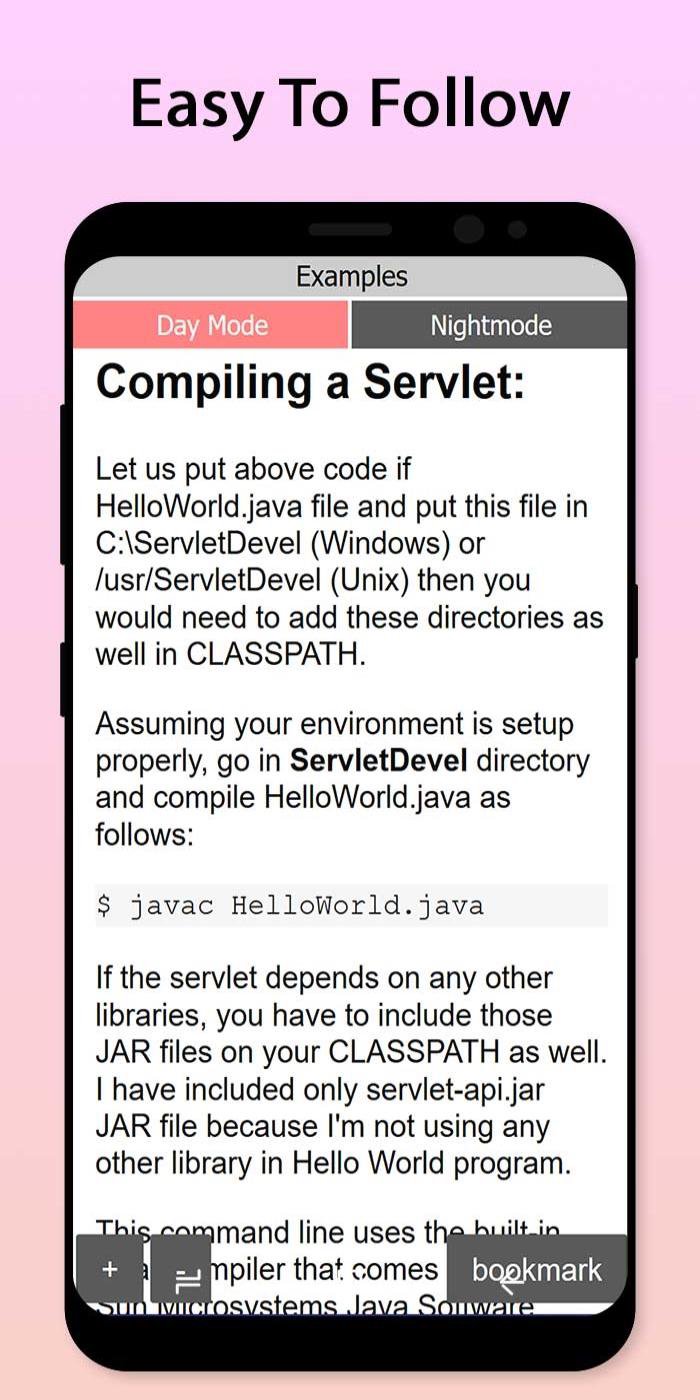This screenshot has height=1400, width=700.
Task: Click the 'servlet-api.jar' text
Action: coord(448,1089)
